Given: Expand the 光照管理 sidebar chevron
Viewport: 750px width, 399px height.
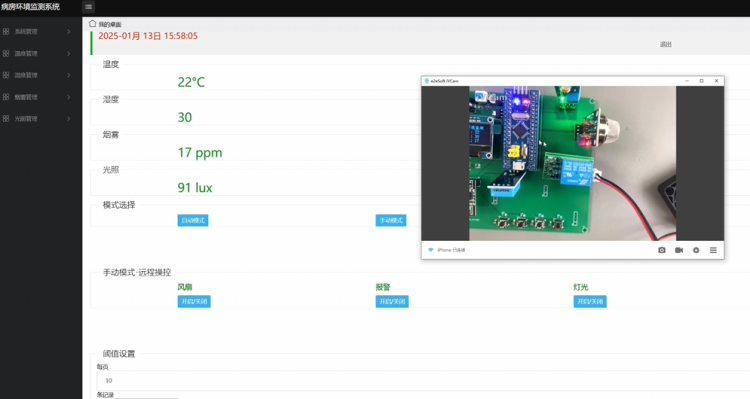Looking at the screenshot, I should pos(69,119).
